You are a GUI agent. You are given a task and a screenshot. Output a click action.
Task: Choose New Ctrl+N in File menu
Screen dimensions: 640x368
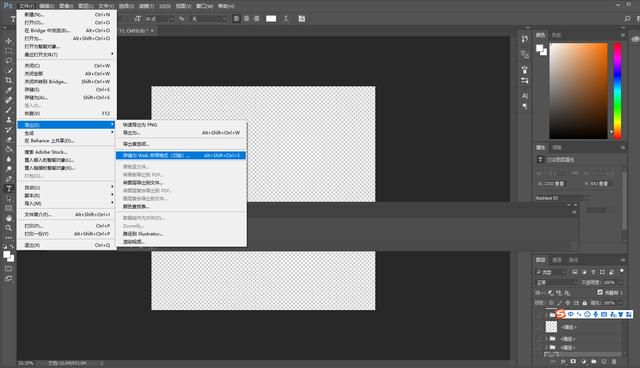(67, 14)
